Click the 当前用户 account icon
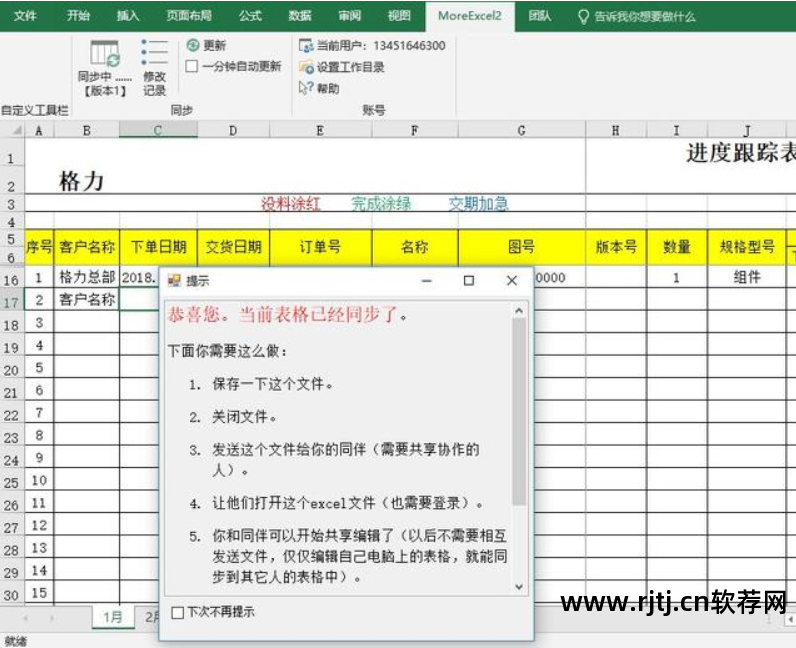 click(x=306, y=46)
